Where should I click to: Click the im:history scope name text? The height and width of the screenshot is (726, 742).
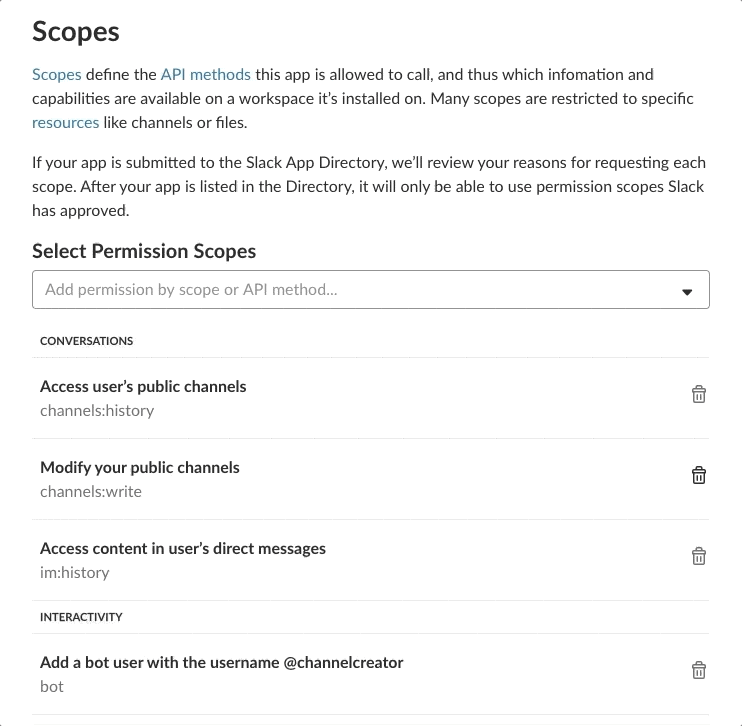(x=75, y=572)
